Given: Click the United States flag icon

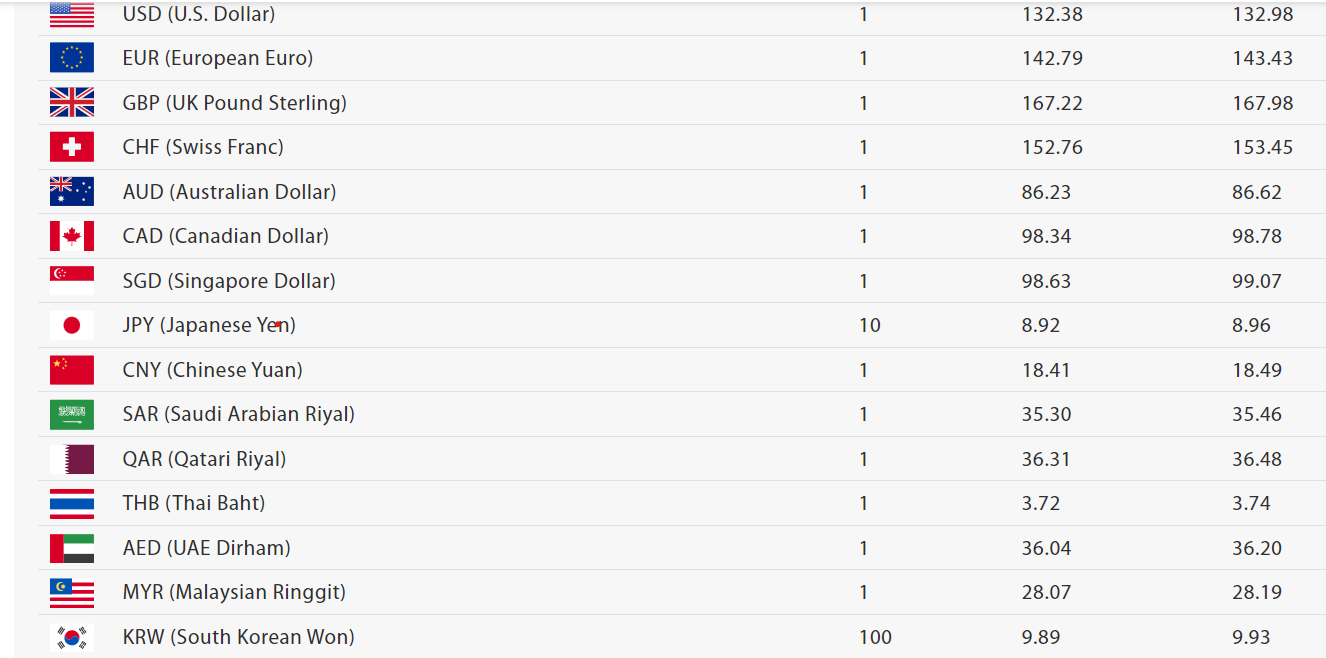Looking at the screenshot, I should tap(72, 14).
